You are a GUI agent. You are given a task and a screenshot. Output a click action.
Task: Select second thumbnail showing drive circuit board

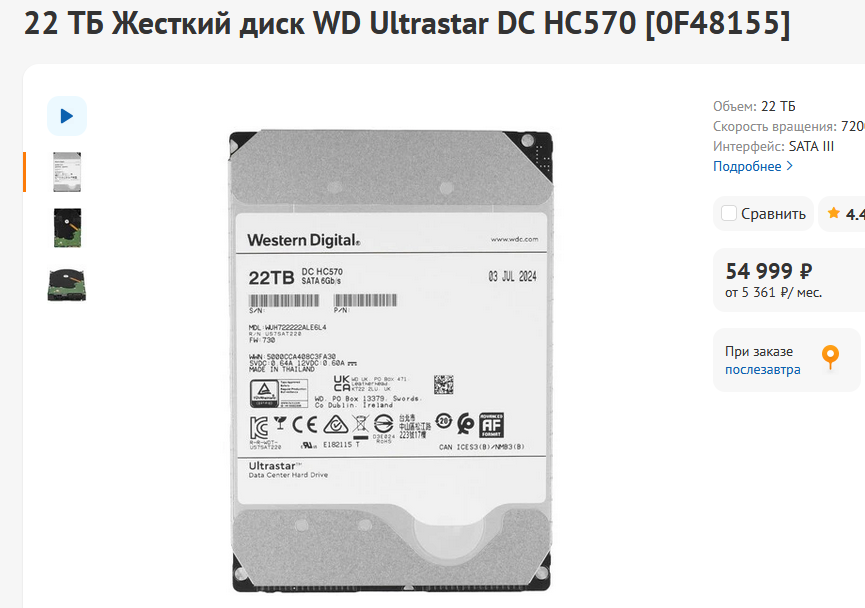point(67,228)
